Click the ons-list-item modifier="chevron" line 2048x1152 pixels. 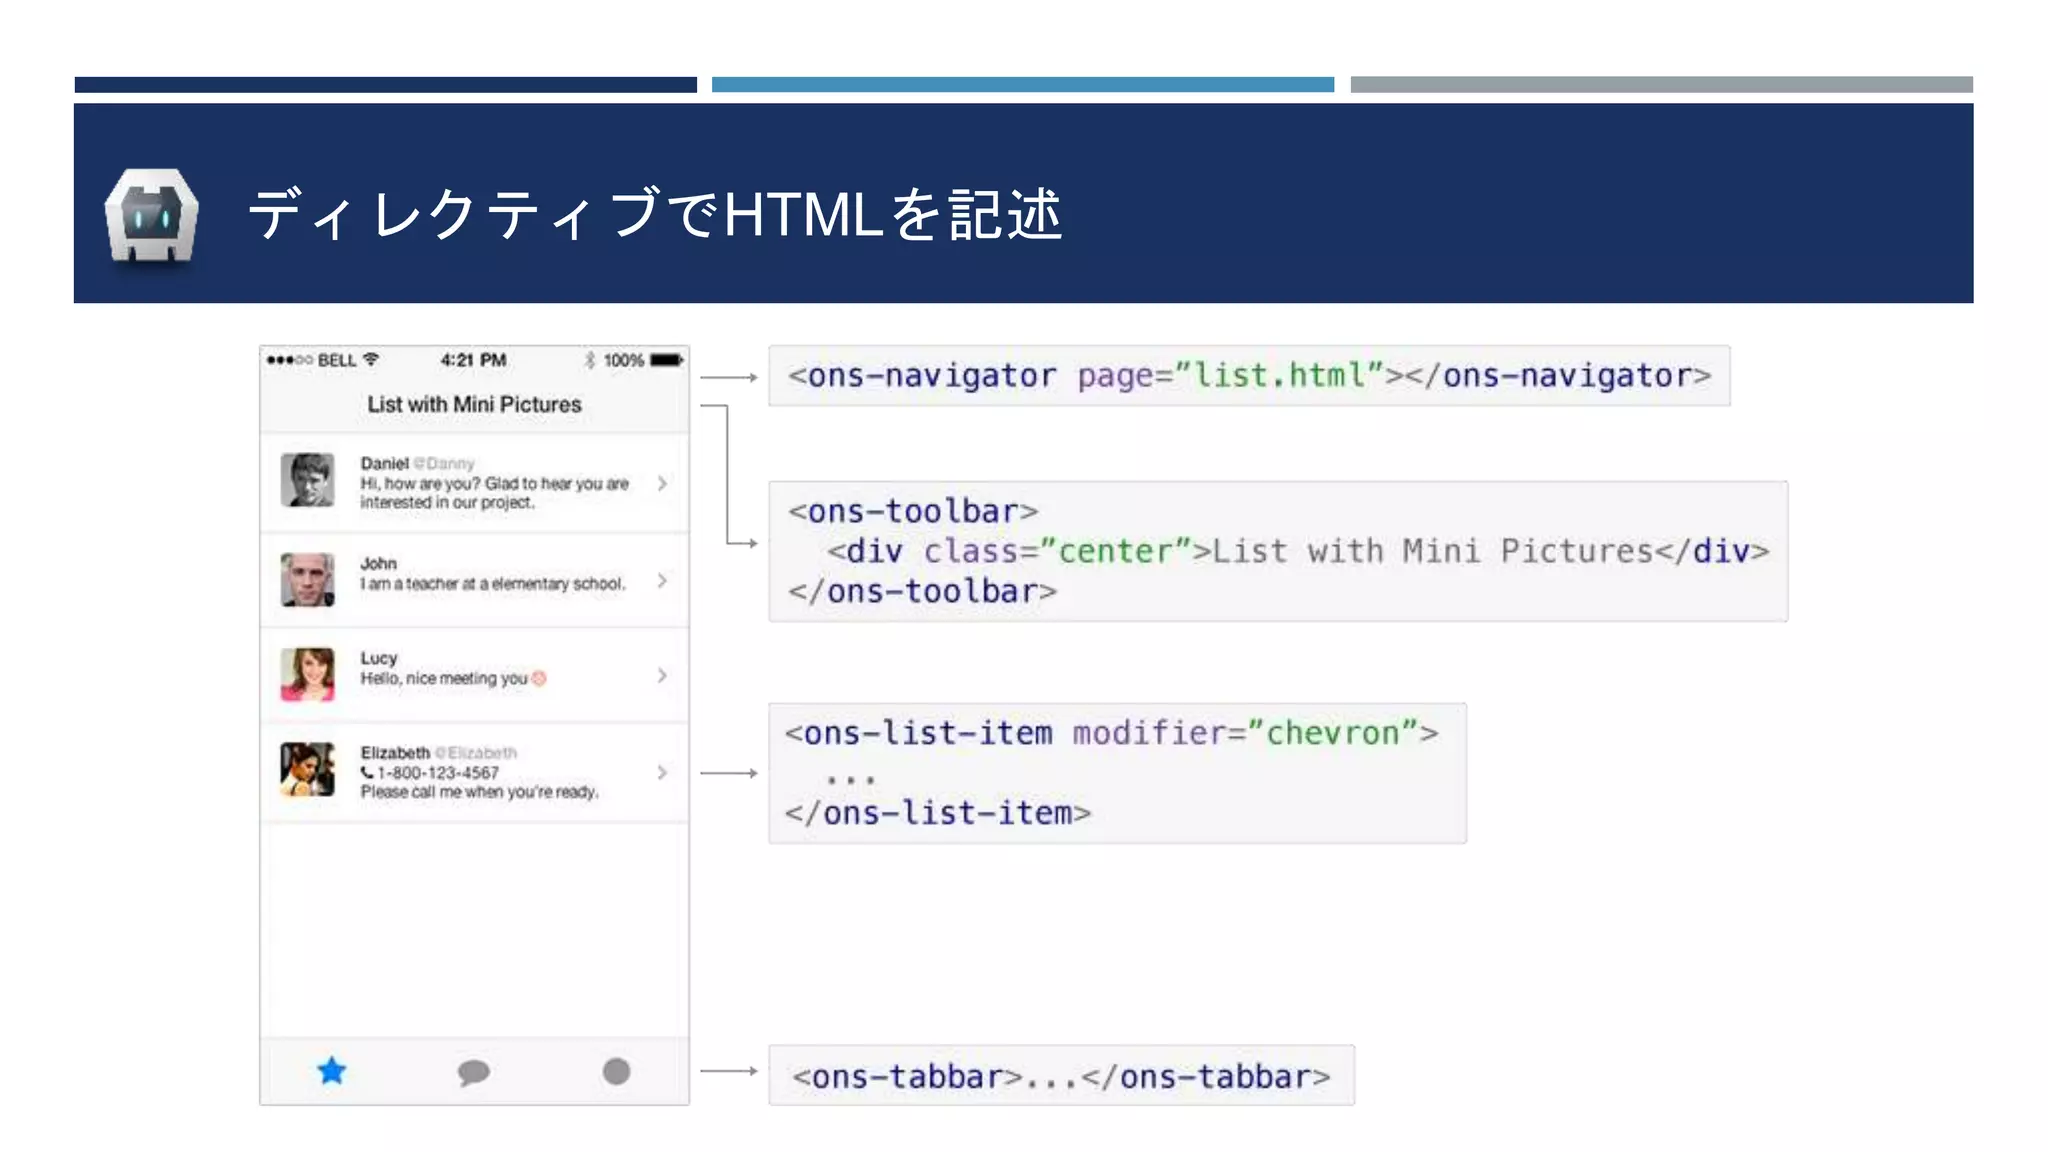coord(1111,733)
